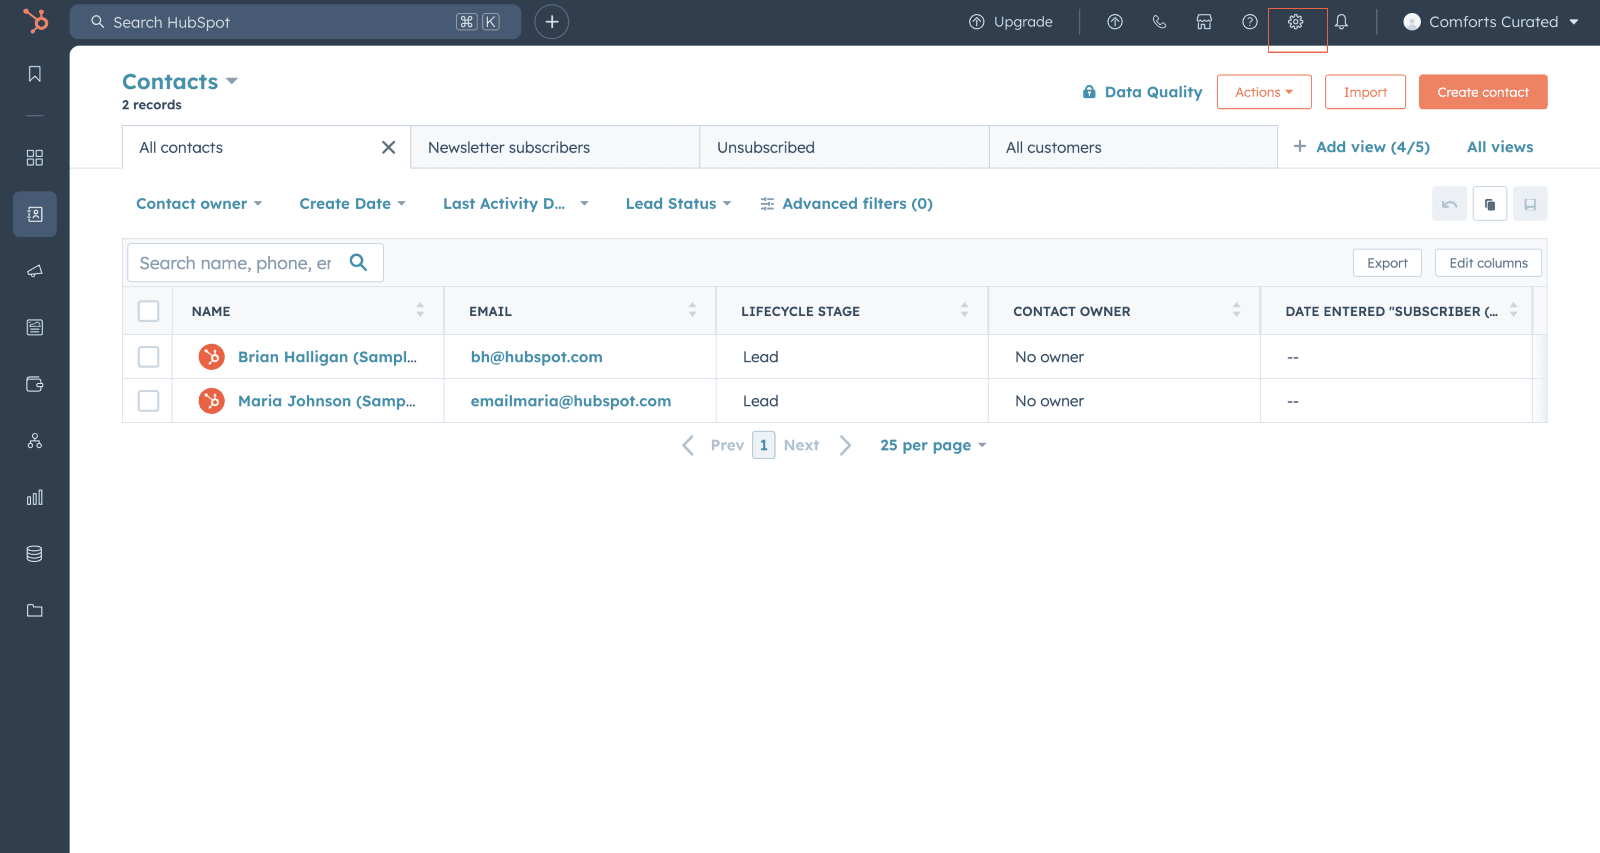1600x853 pixels.
Task: Open Brian Halligan contact record link
Action: 327,357
